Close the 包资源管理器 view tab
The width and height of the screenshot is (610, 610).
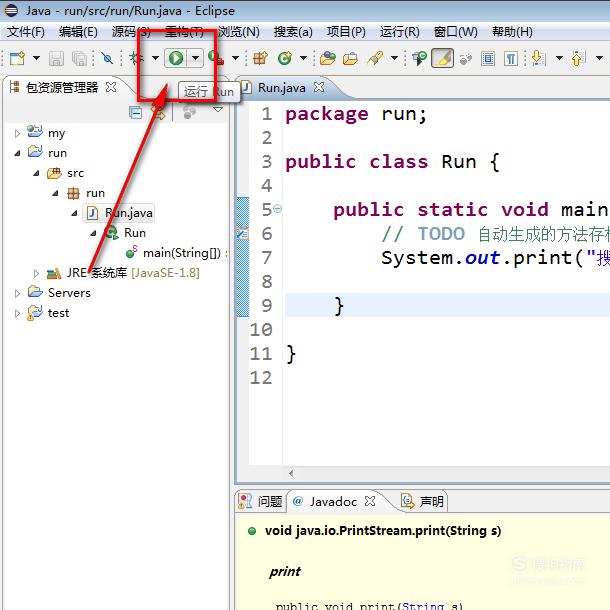click(x=111, y=87)
